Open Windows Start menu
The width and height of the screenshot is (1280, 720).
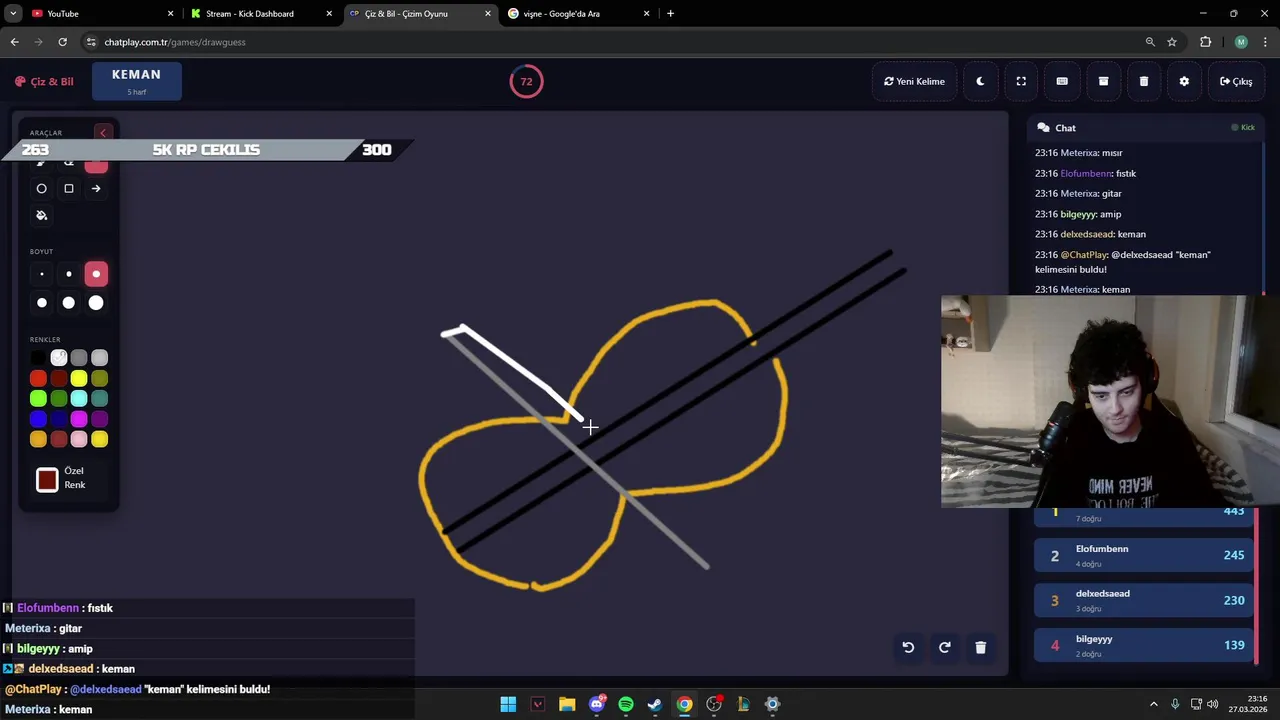click(x=508, y=704)
